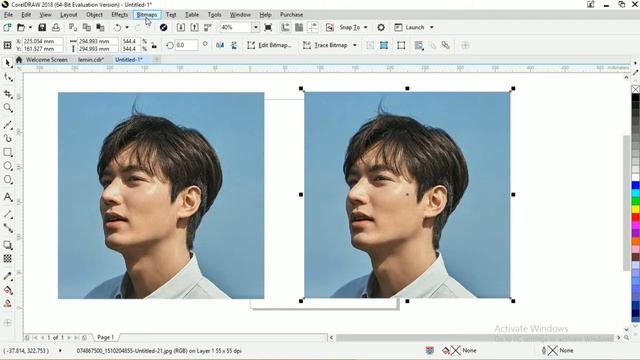Select the Pick tool in toolbox

coord(7,63)
